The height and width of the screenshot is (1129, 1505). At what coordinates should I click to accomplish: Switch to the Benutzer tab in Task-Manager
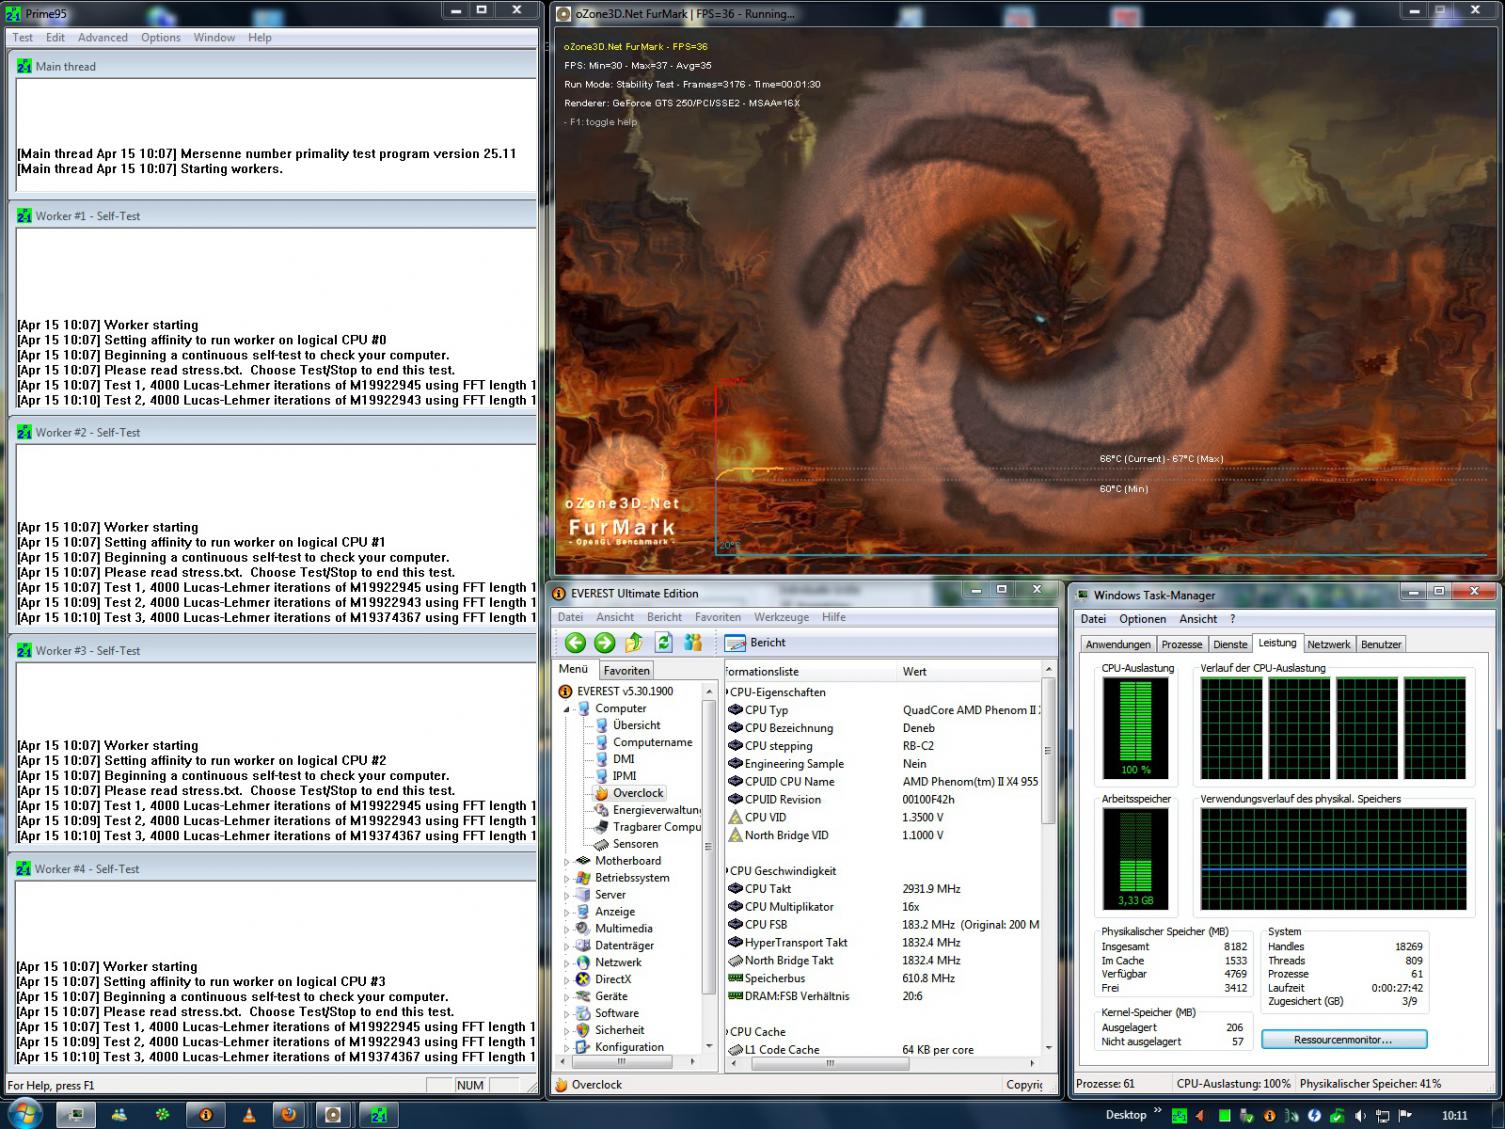pos(1381,645)
